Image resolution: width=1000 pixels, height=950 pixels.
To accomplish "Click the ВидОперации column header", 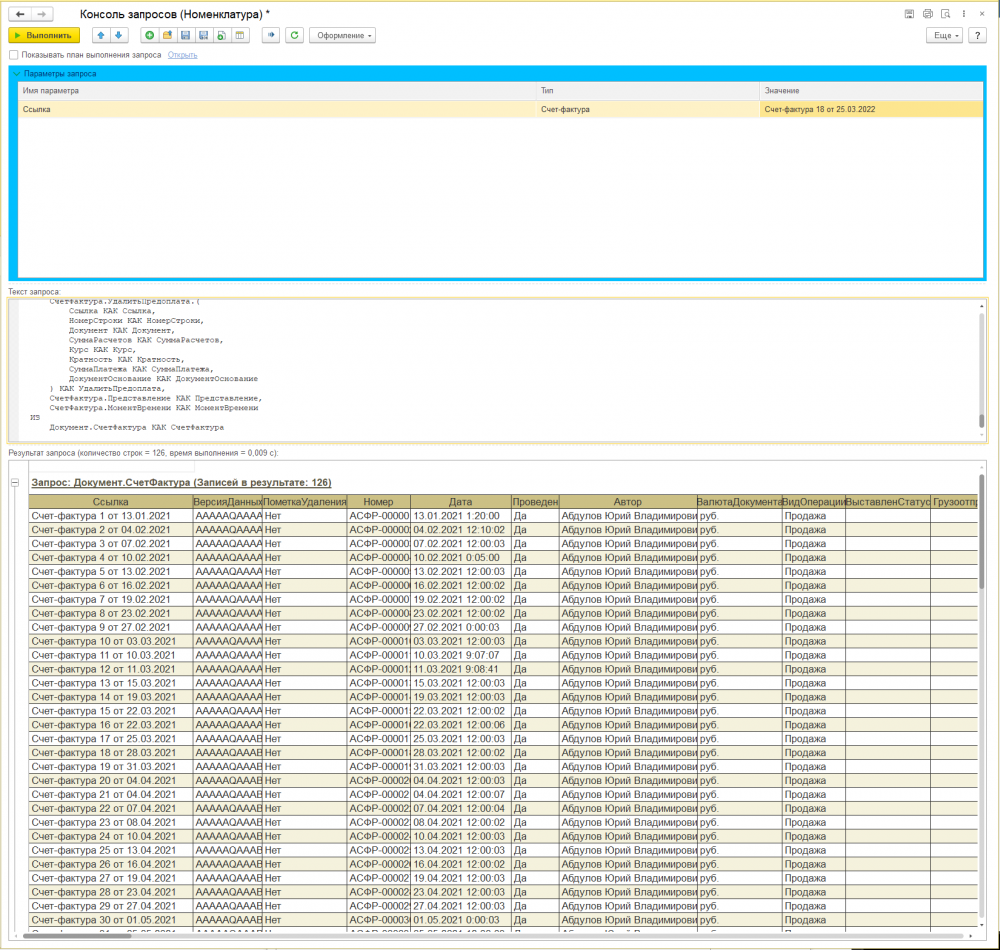I will pos(814,502).
